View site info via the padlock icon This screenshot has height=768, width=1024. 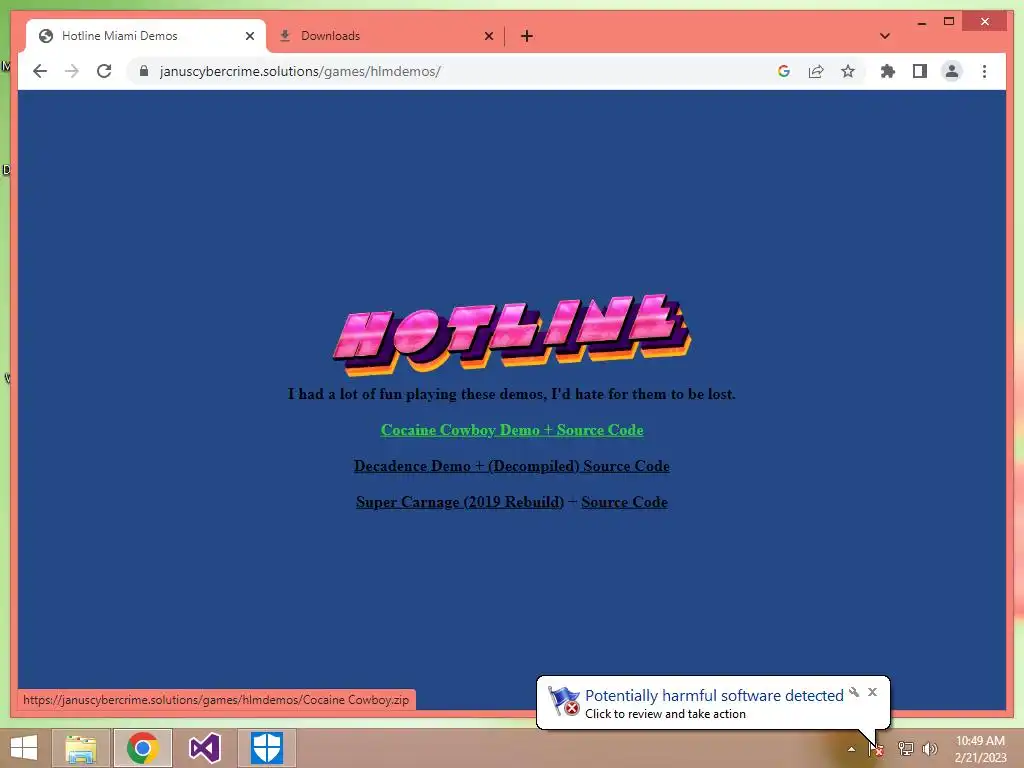pyautogui.click(x=144, y=71)
